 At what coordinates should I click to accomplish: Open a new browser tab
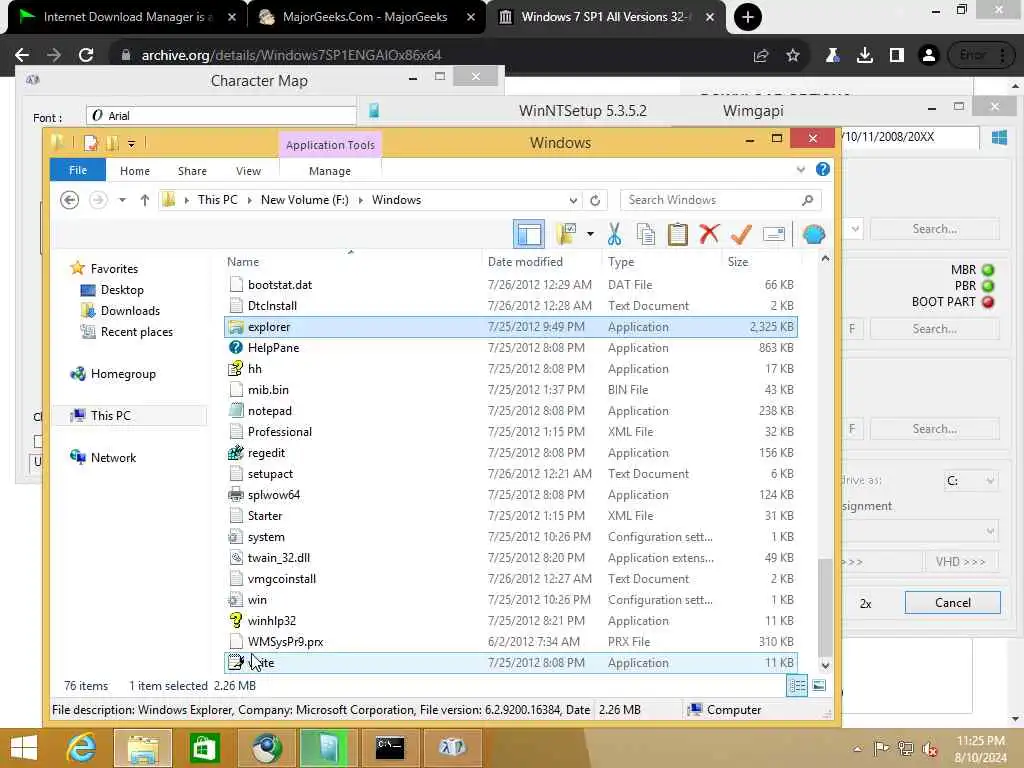point(748,17)
